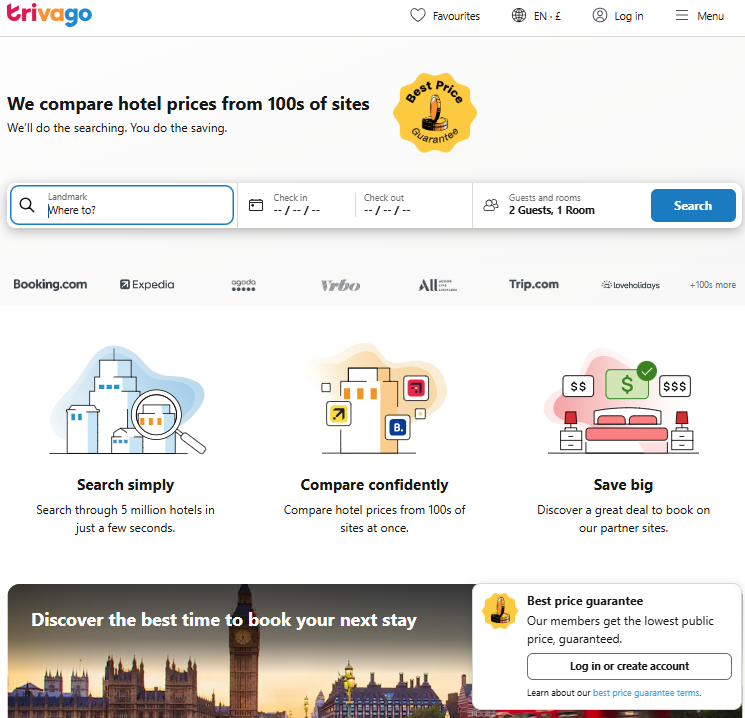Click the Search simply buildings illustration

[x=127, y=400]
